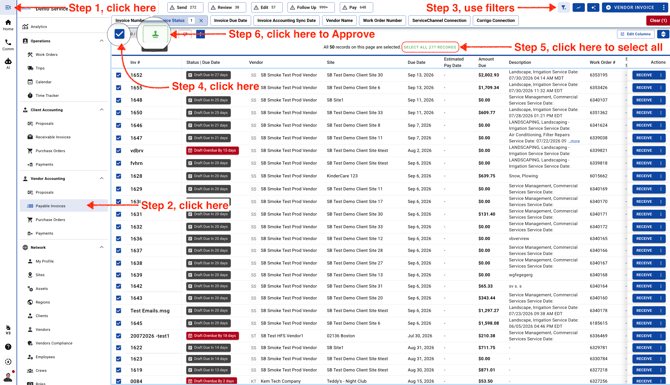Image resolution: width=670 pixels, height=385 pixels.
Task: Click the Vendor Invoice button
Action: point(631,7)
